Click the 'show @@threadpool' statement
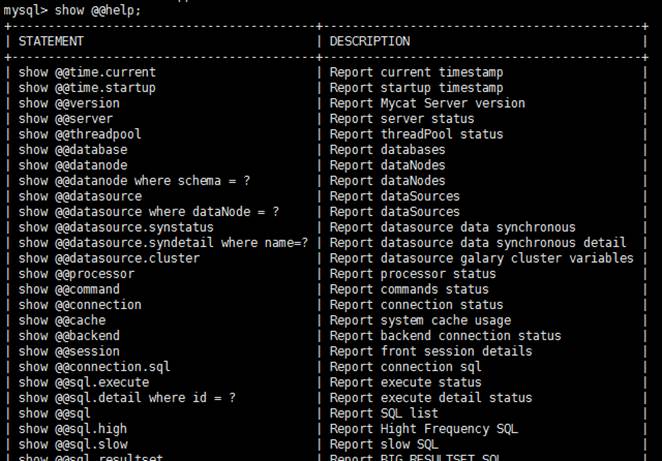The image size is (662, 461). [x=76, y=134]
